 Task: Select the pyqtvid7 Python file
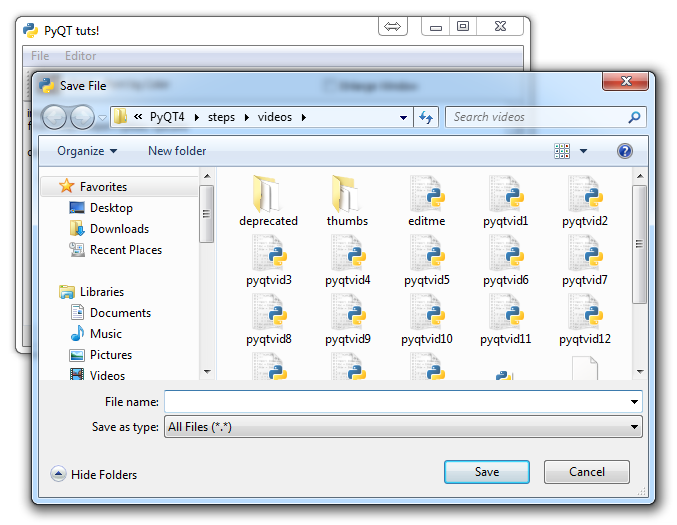[584, 253]
